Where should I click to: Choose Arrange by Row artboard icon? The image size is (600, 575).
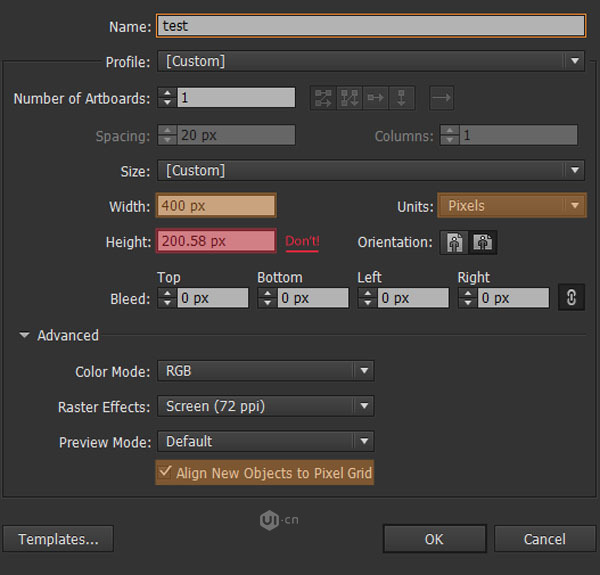pos(375,98)
